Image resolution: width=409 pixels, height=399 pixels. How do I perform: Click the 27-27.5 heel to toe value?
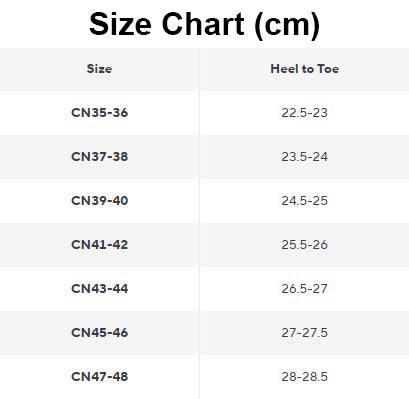[x=305, y=333]
